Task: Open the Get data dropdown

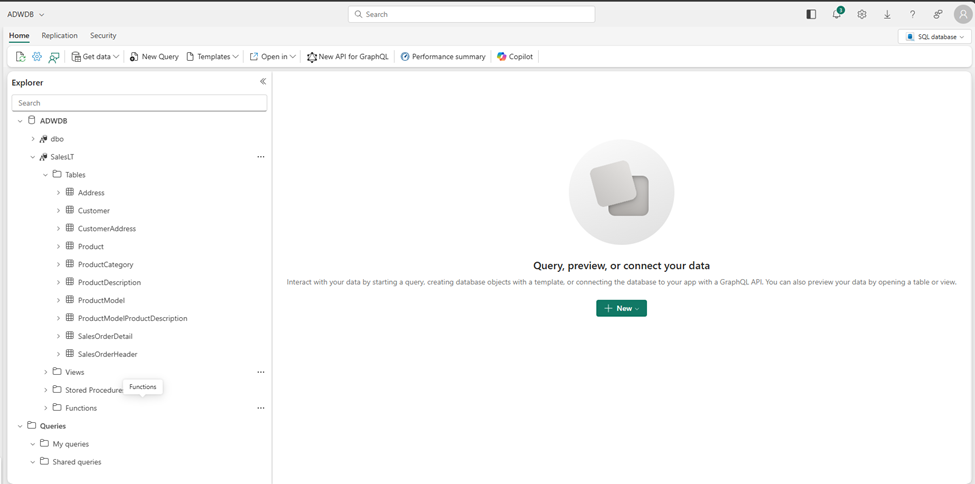Action: (95, 57)
